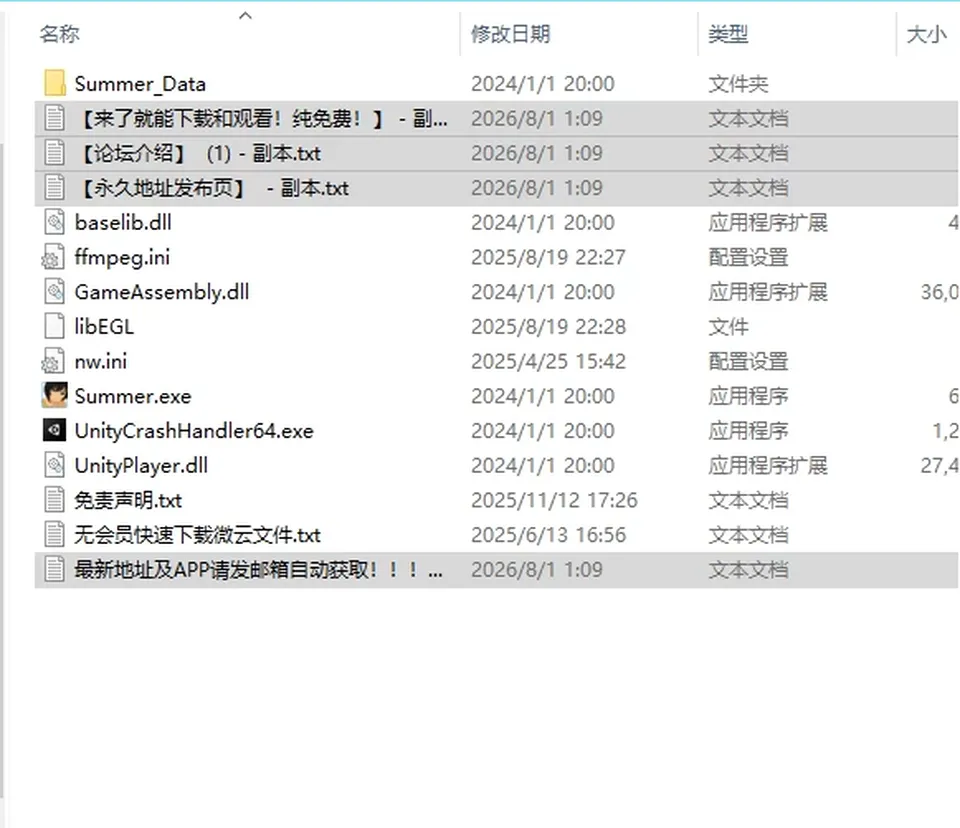960x828 pixels.
Task: Select the 免责声明.txt file name
Action: point(128,500)
